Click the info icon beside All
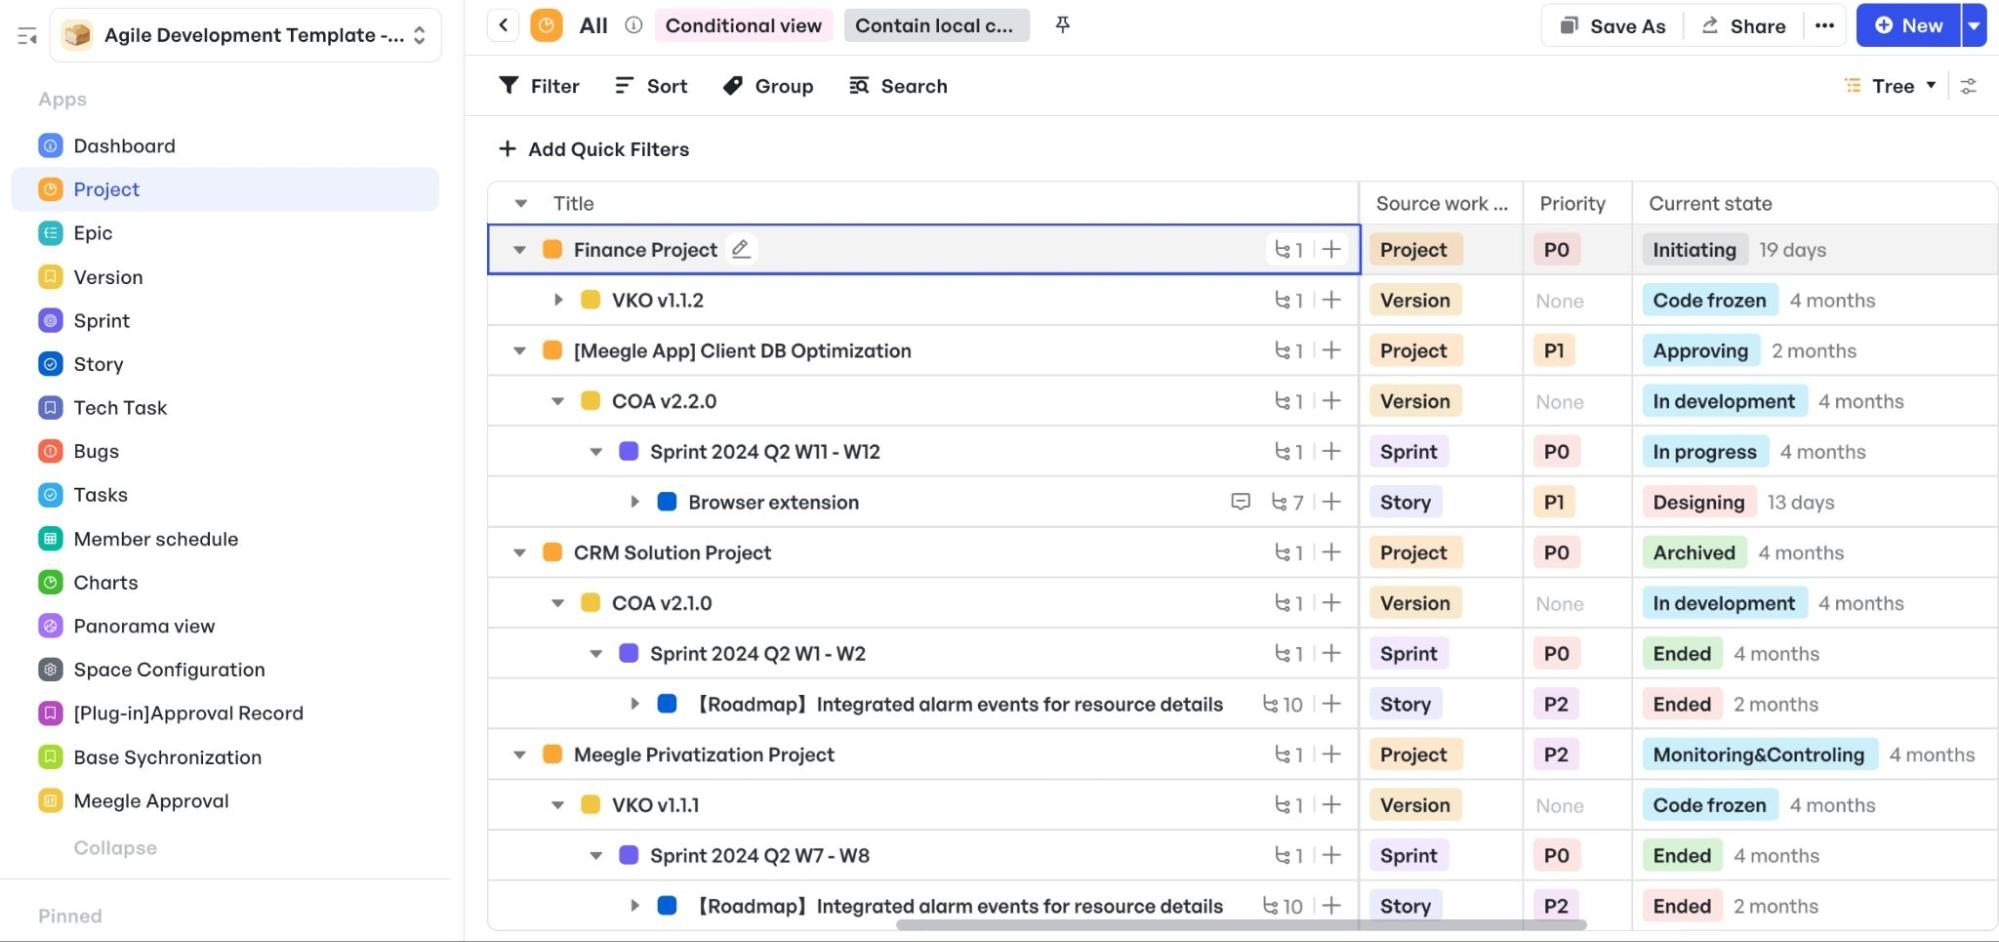This screenshot has height=942, width=1999. [x=633, y=25]
